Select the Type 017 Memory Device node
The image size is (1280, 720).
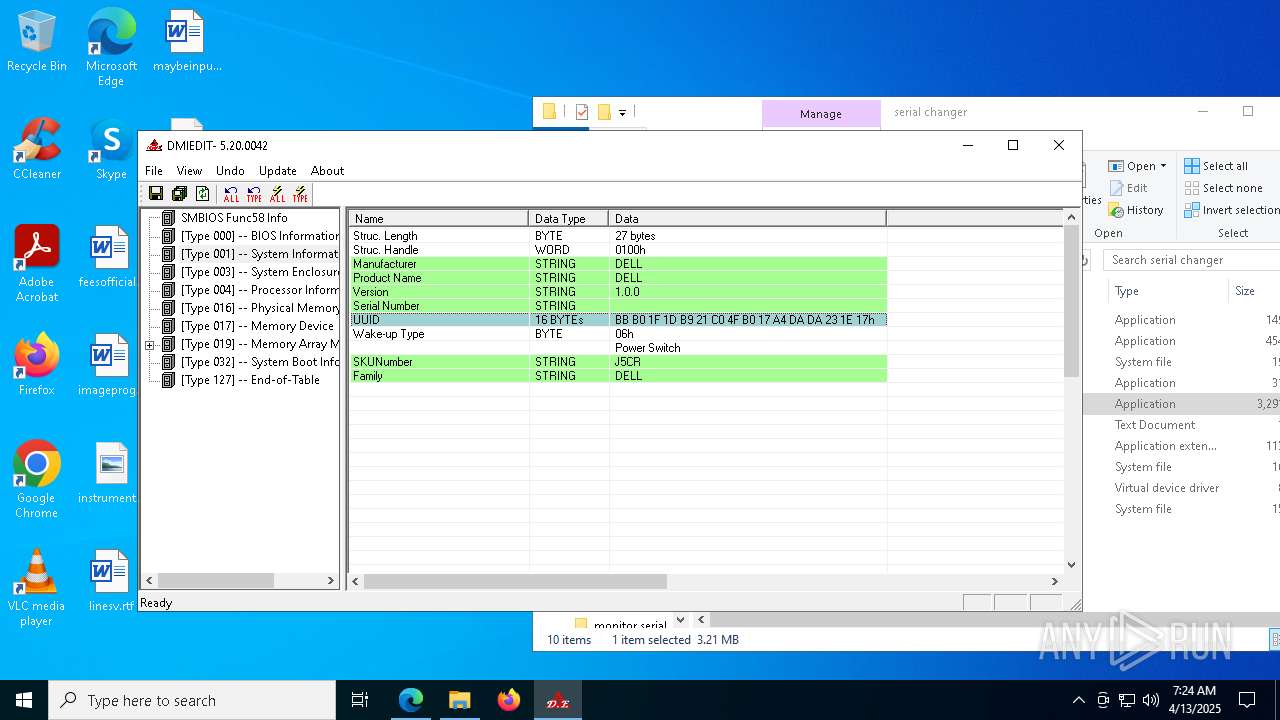[257, 326]
